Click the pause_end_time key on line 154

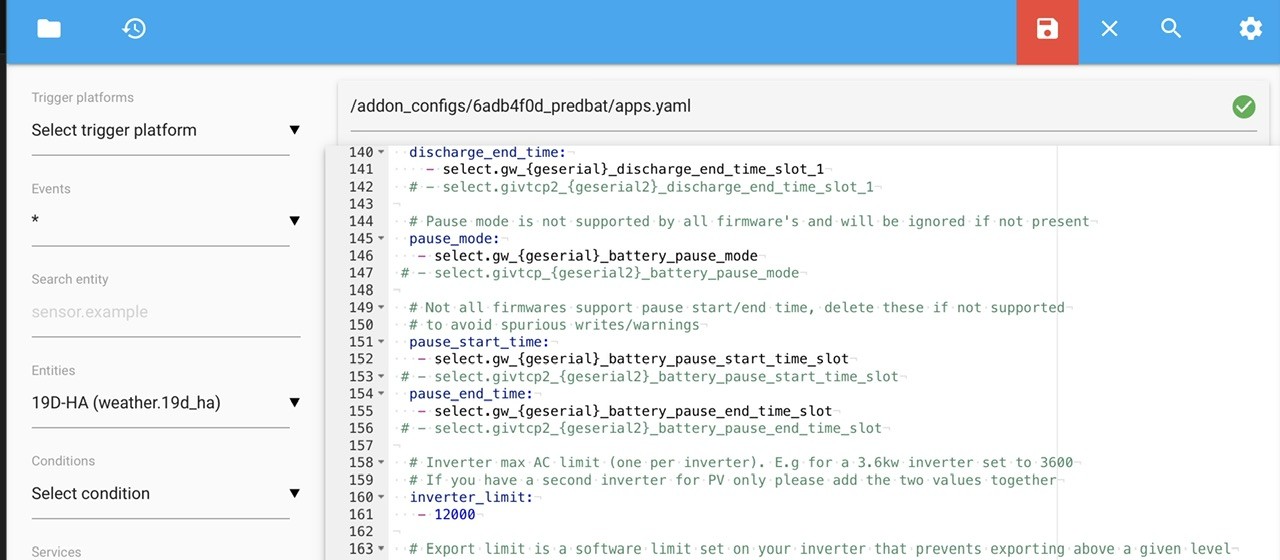470,394
